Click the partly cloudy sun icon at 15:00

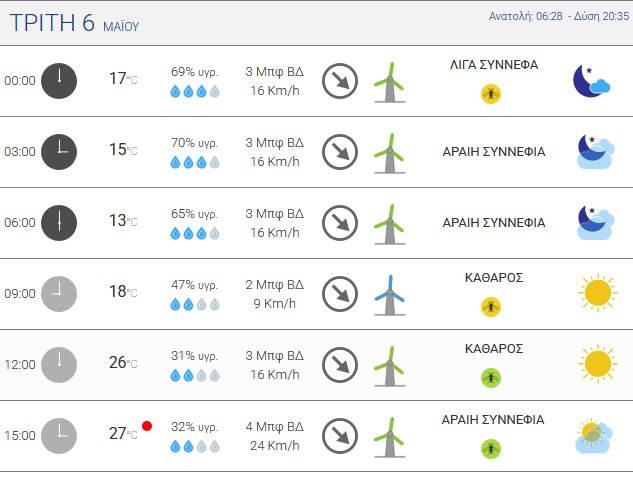[594, 436]
